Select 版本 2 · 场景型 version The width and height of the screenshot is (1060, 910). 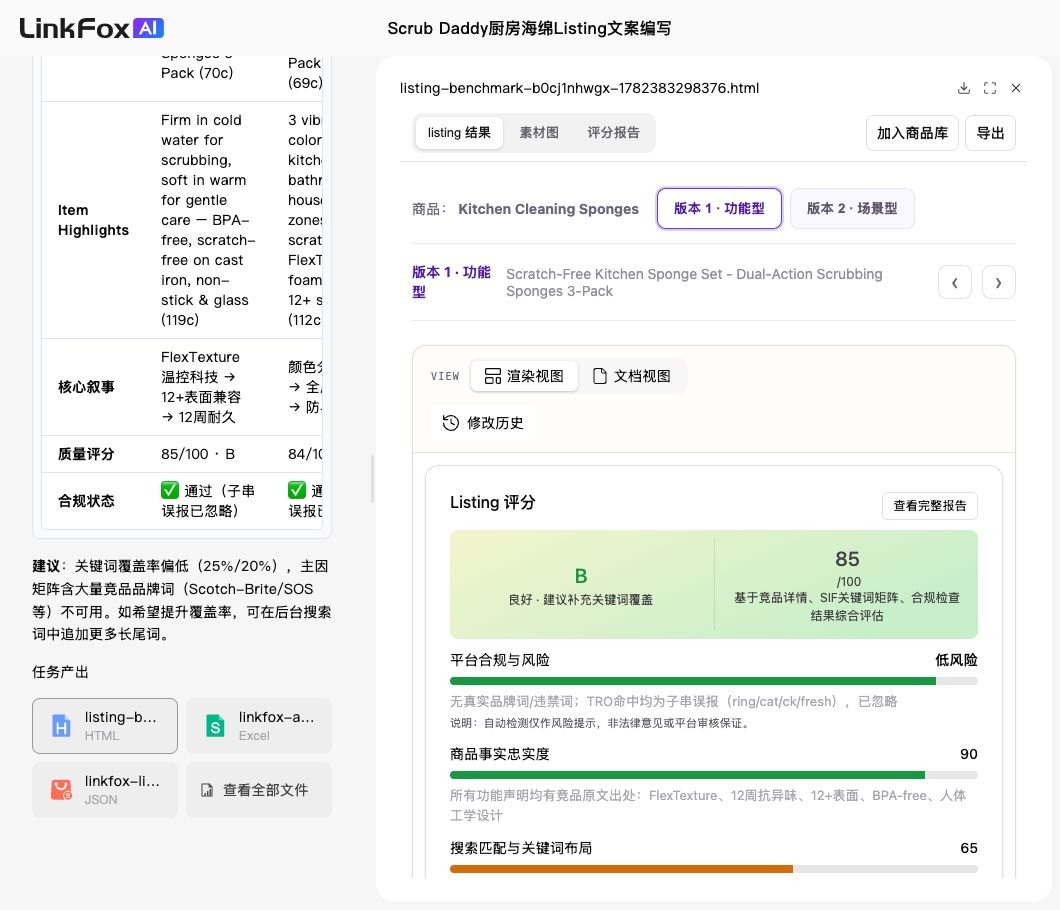(852, 208)
